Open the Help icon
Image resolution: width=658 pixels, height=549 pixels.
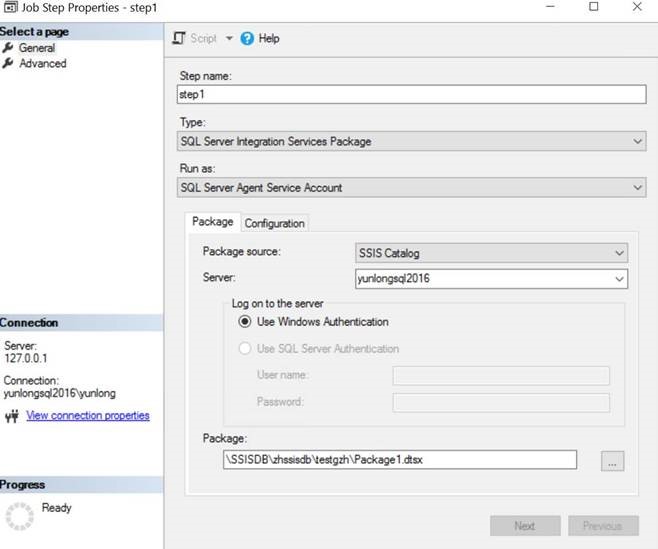(x=247, y=38)
